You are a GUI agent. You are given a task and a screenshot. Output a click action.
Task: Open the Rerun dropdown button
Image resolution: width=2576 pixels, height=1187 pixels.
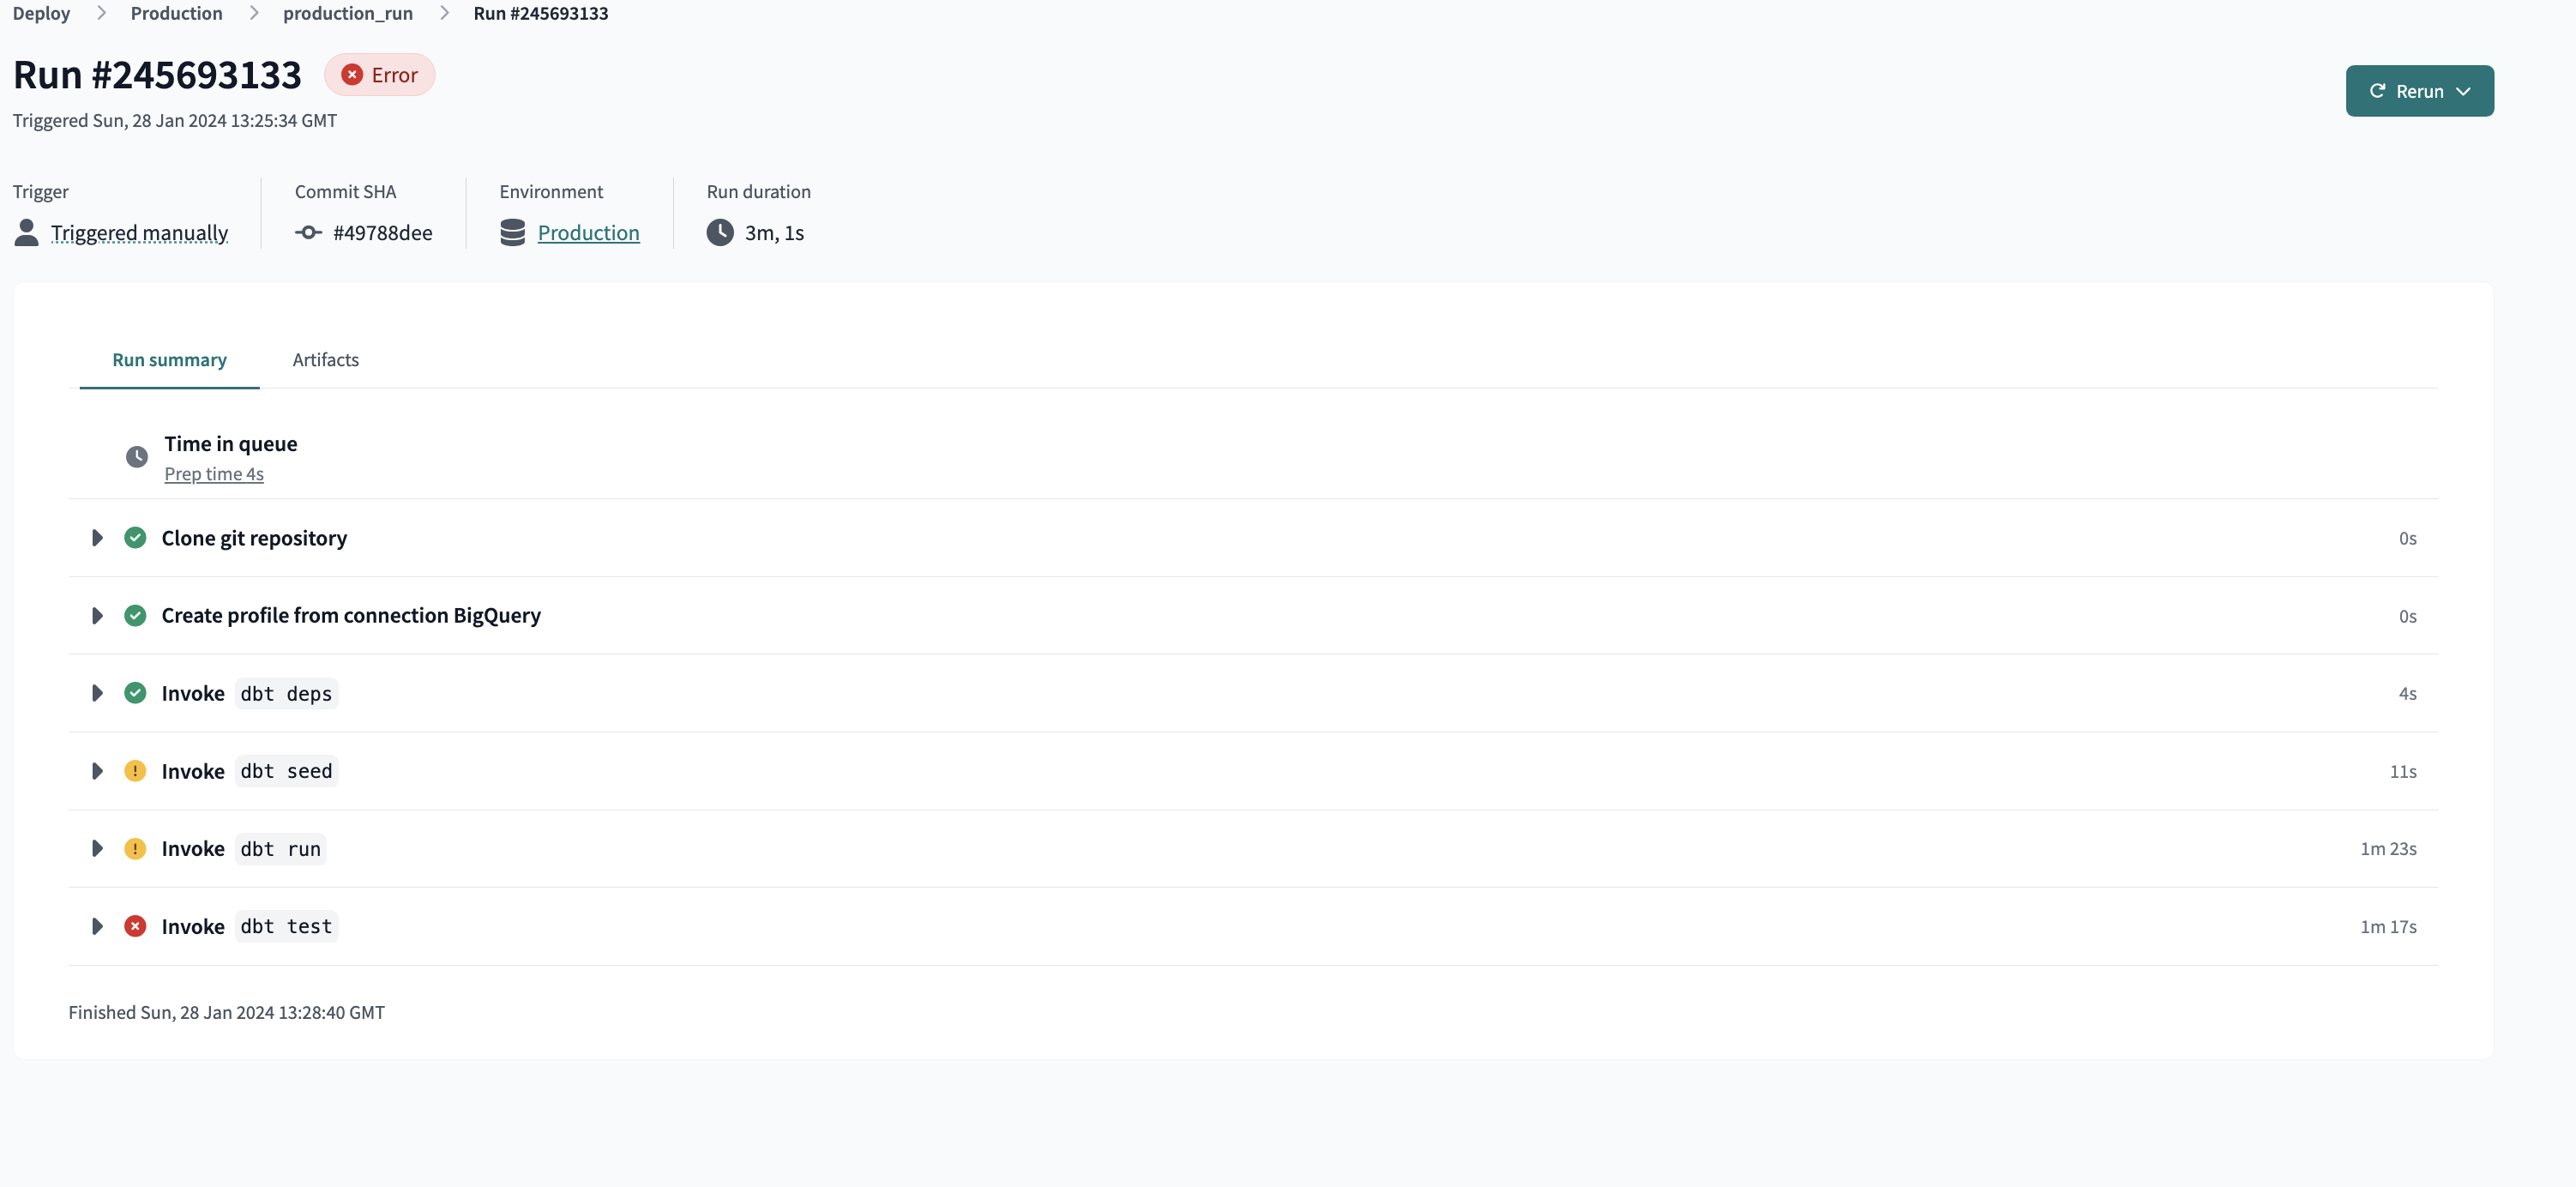pyautogui.click(x=2420, y=91)
